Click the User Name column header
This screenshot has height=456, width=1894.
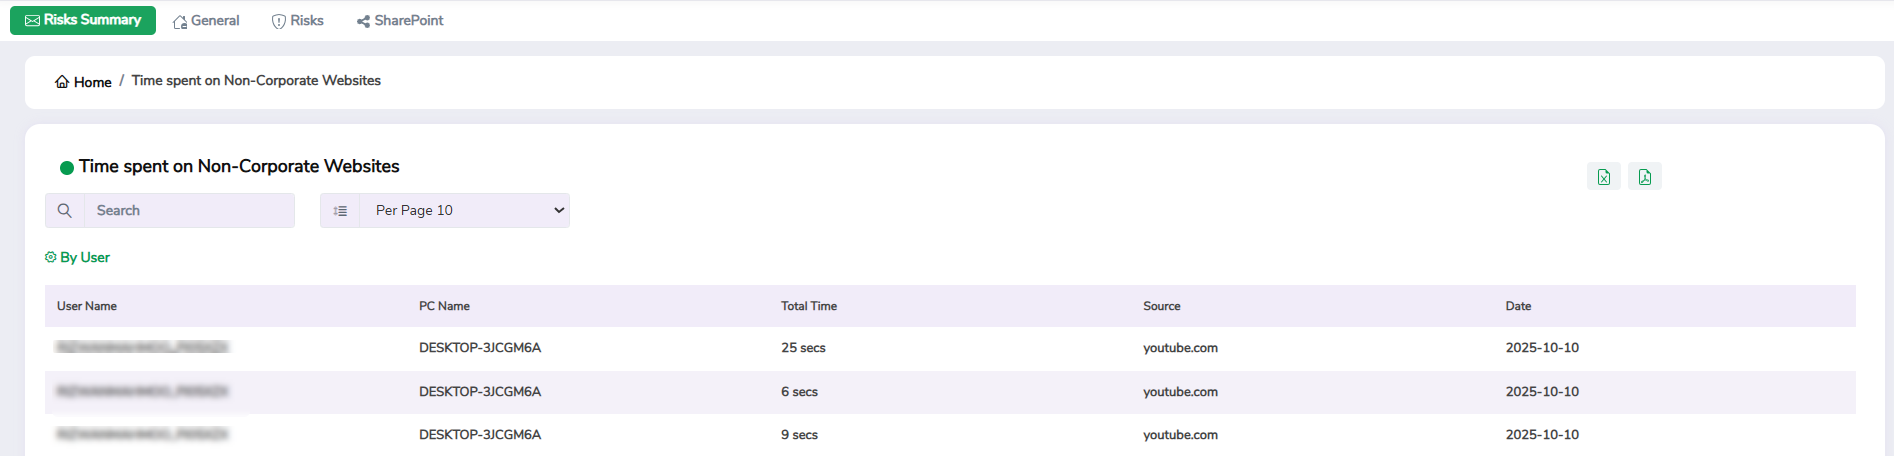87,306
